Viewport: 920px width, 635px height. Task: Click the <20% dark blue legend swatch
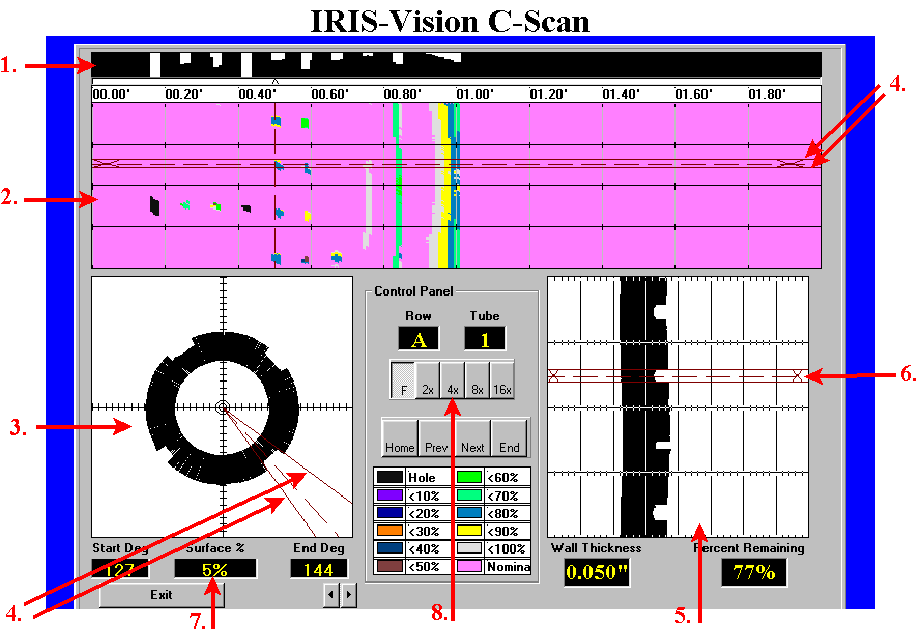[x=390, y=513]
